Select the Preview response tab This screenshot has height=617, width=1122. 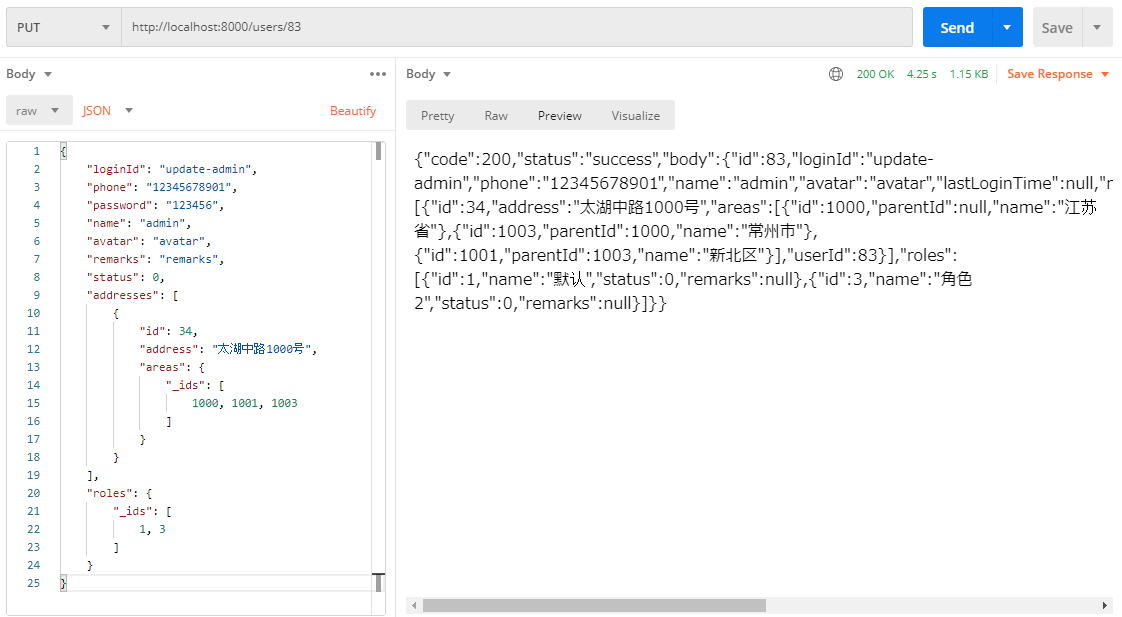(x=559, y=116)
